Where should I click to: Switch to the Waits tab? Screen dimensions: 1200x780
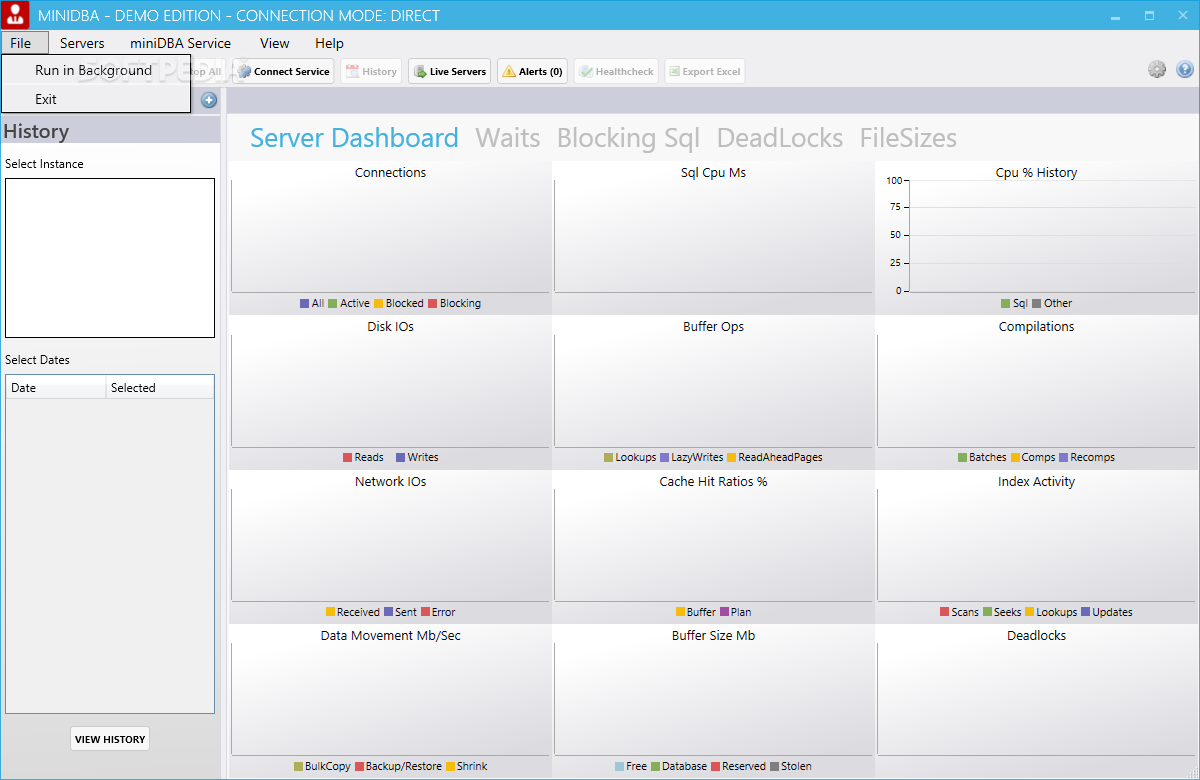click(x=508, y=138)
